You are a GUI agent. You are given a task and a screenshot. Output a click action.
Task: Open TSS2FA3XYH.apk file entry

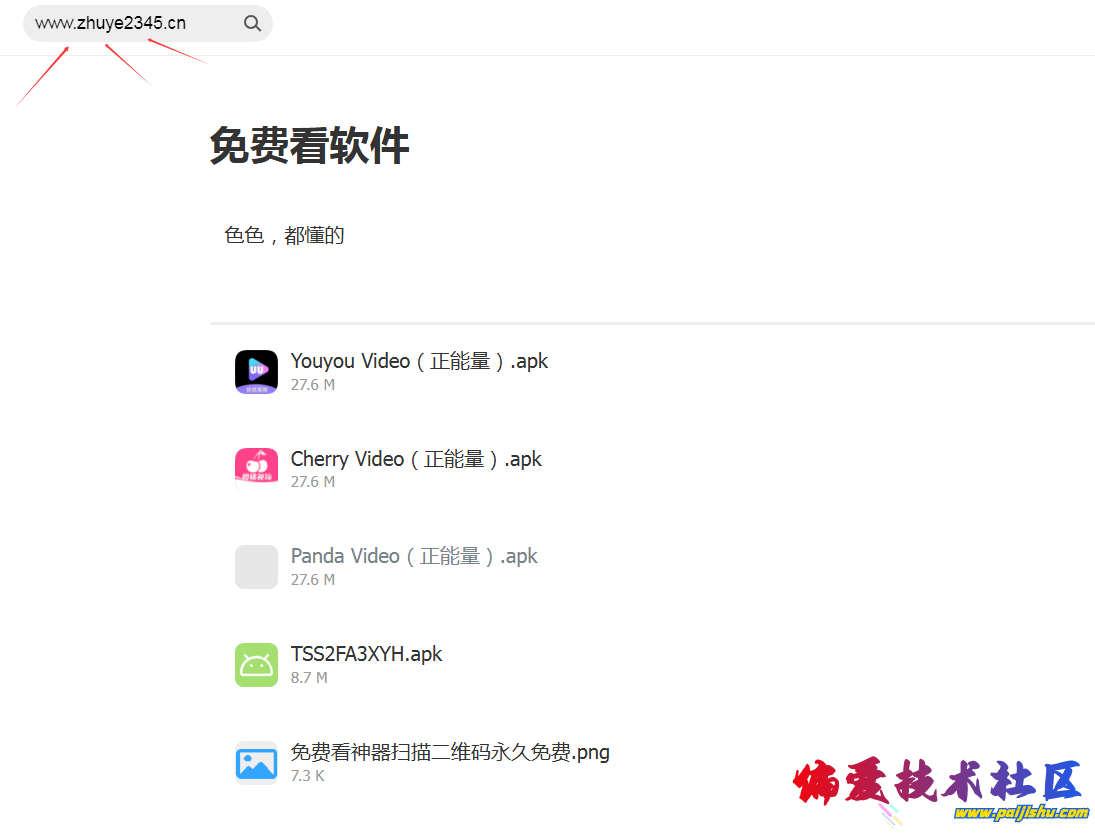point(366,653)
